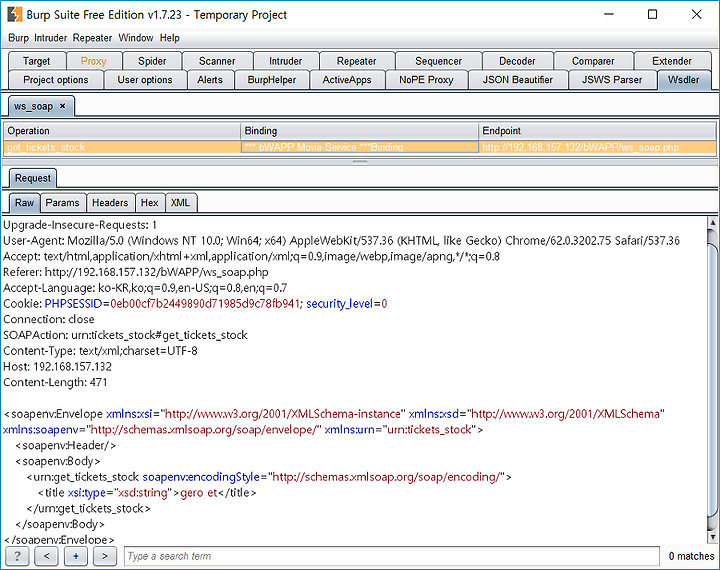Open the JSON Beautifier tab
The width and height of the screenshot is (720, 570).
(x=518, y=80)
